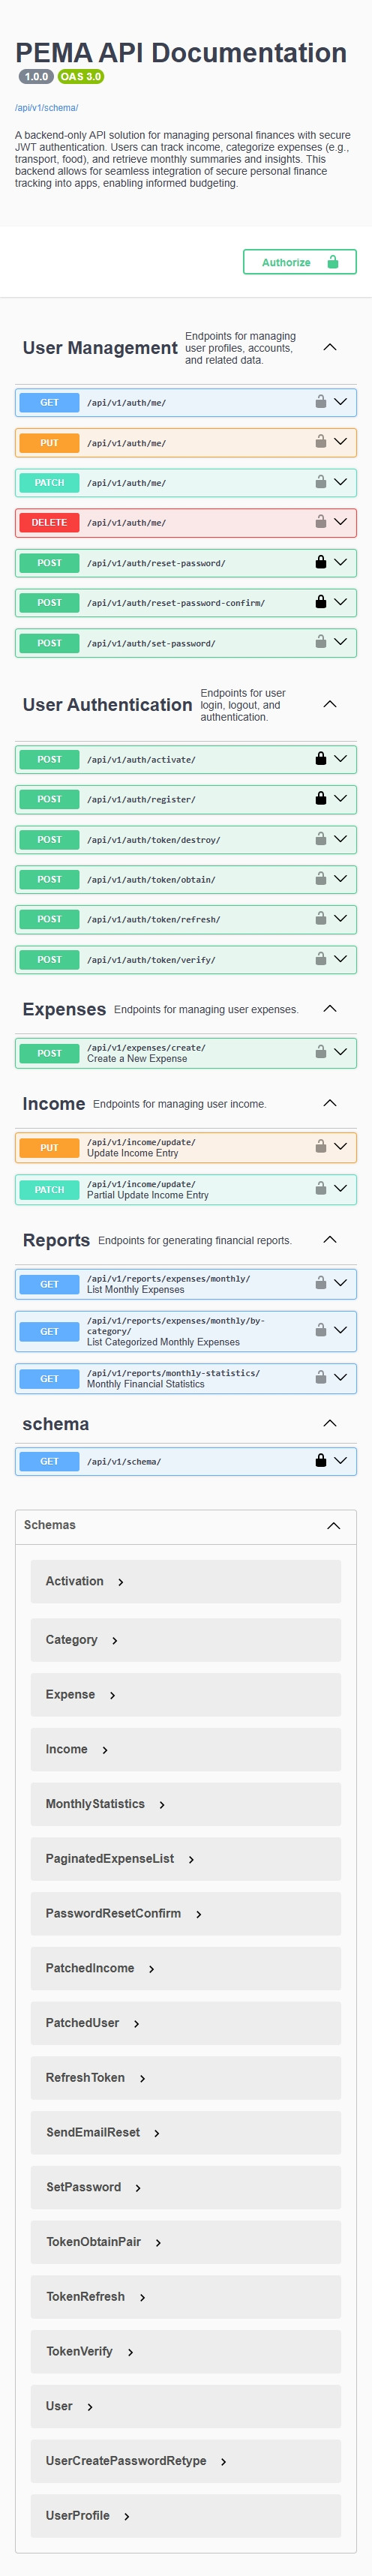Click black lock on reset-password endpoint
Image resolution: width=372 pixels, height=2576 pixels.
coord(320,562)
